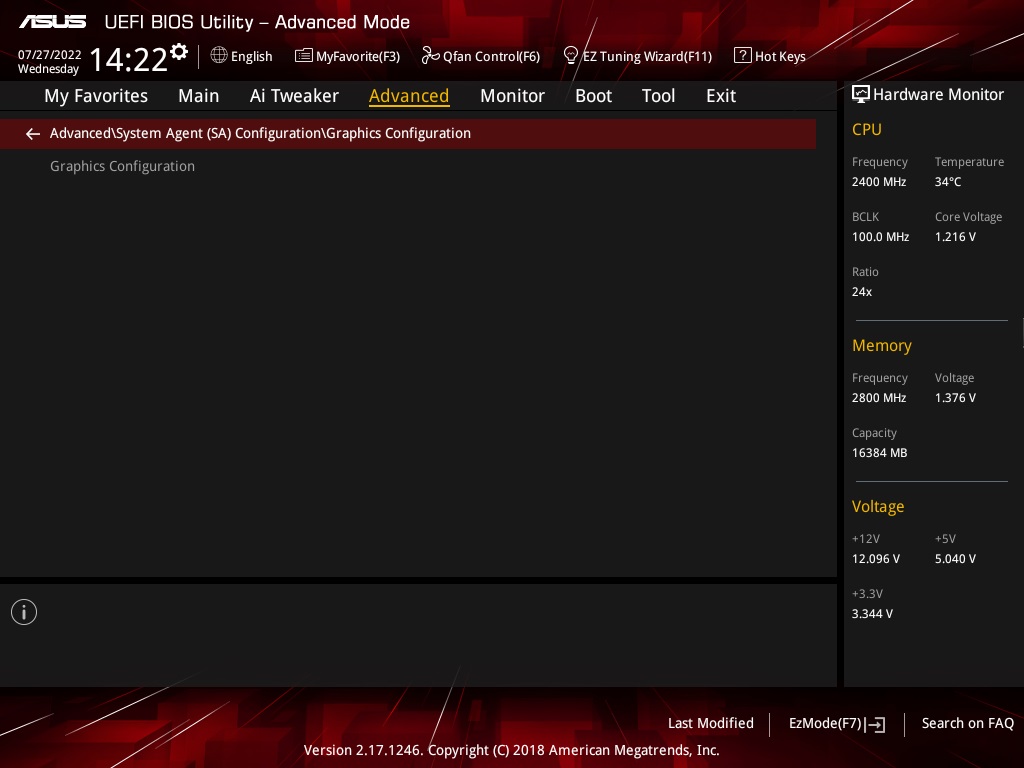
Task: Click the Core Voltage 1.216 V value
Action: (x=955, y=236)
